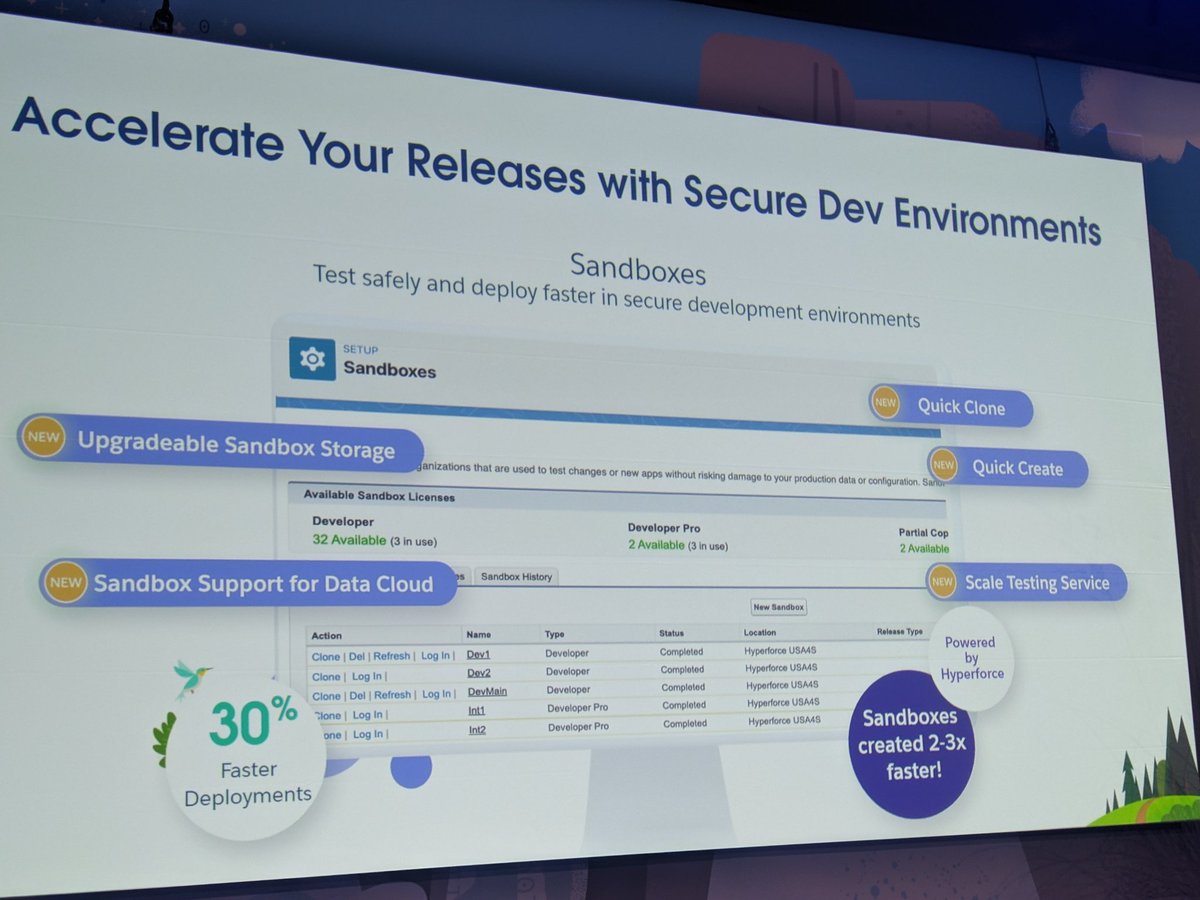Click Clone link in the DevMain row

[x=326, y=696]
